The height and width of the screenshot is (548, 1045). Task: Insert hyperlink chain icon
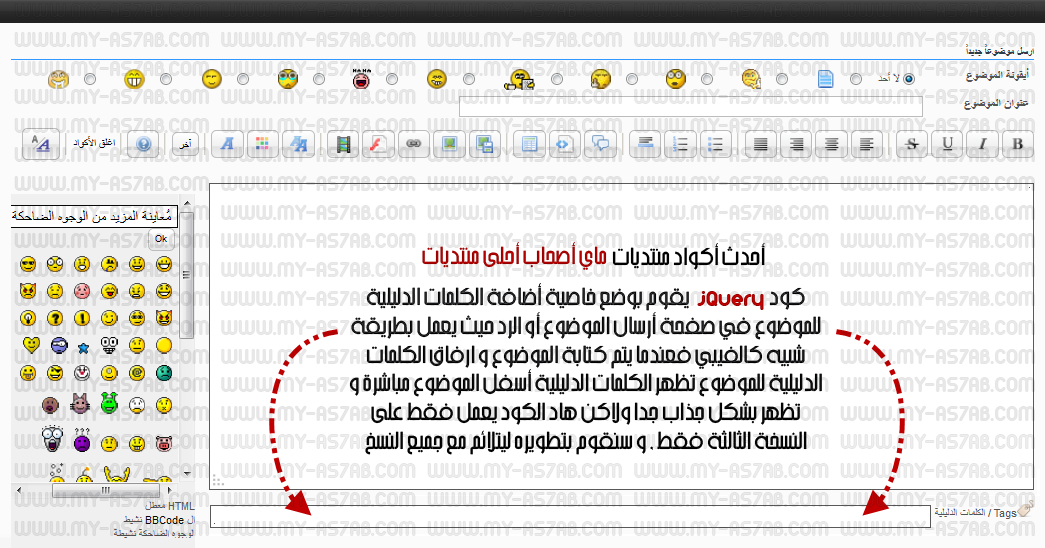point(414,144)
